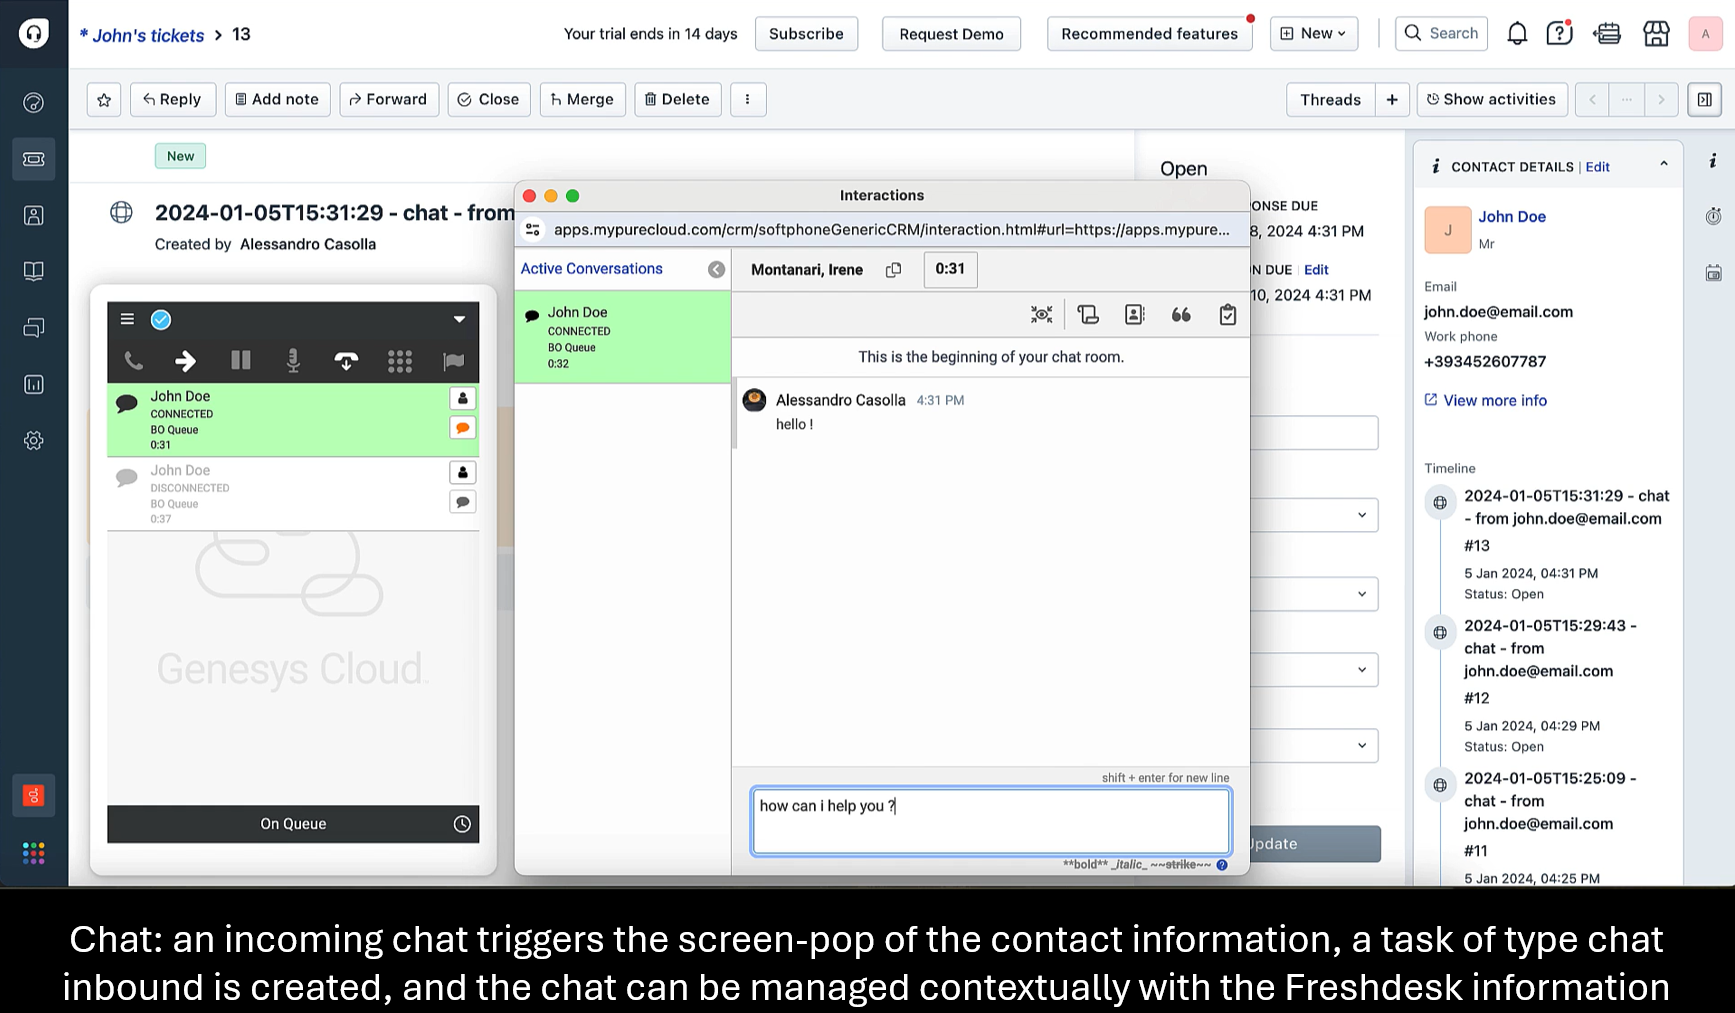Click the disconnect phone icon in softphone
The image size is (1735, 1013).
tap(346, 361)
